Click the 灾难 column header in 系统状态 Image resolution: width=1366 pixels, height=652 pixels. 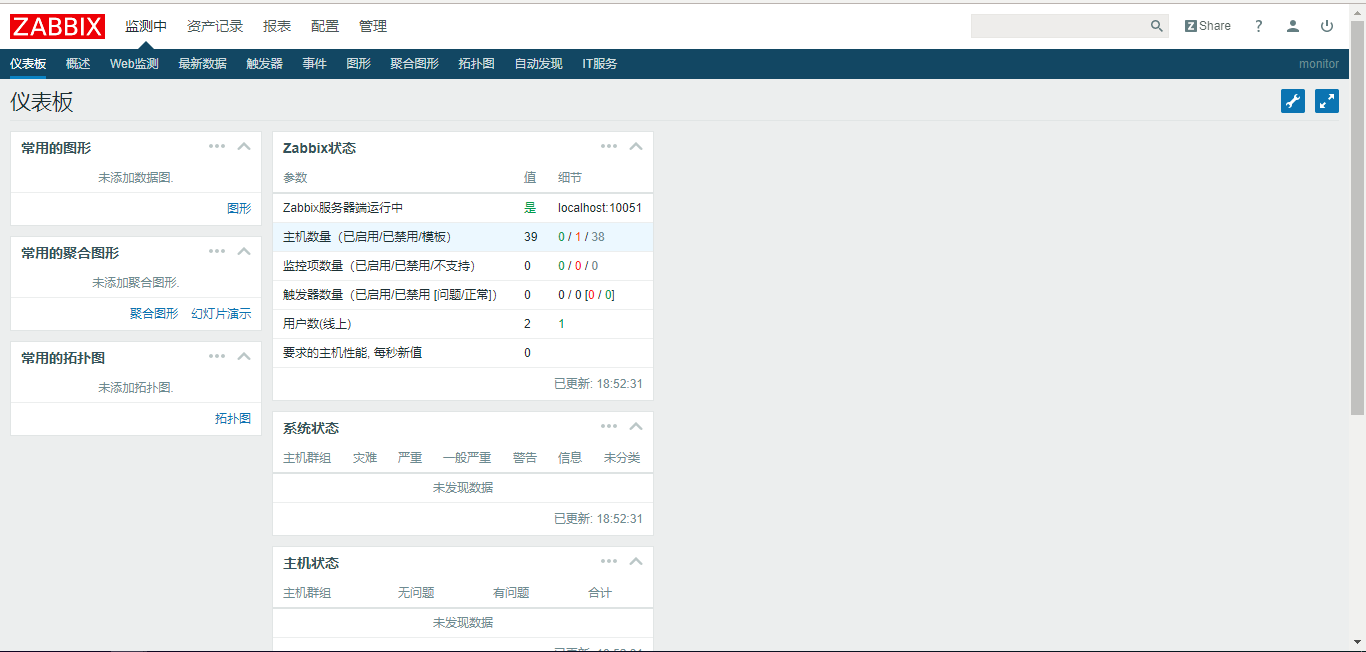(x=365, y=458)
